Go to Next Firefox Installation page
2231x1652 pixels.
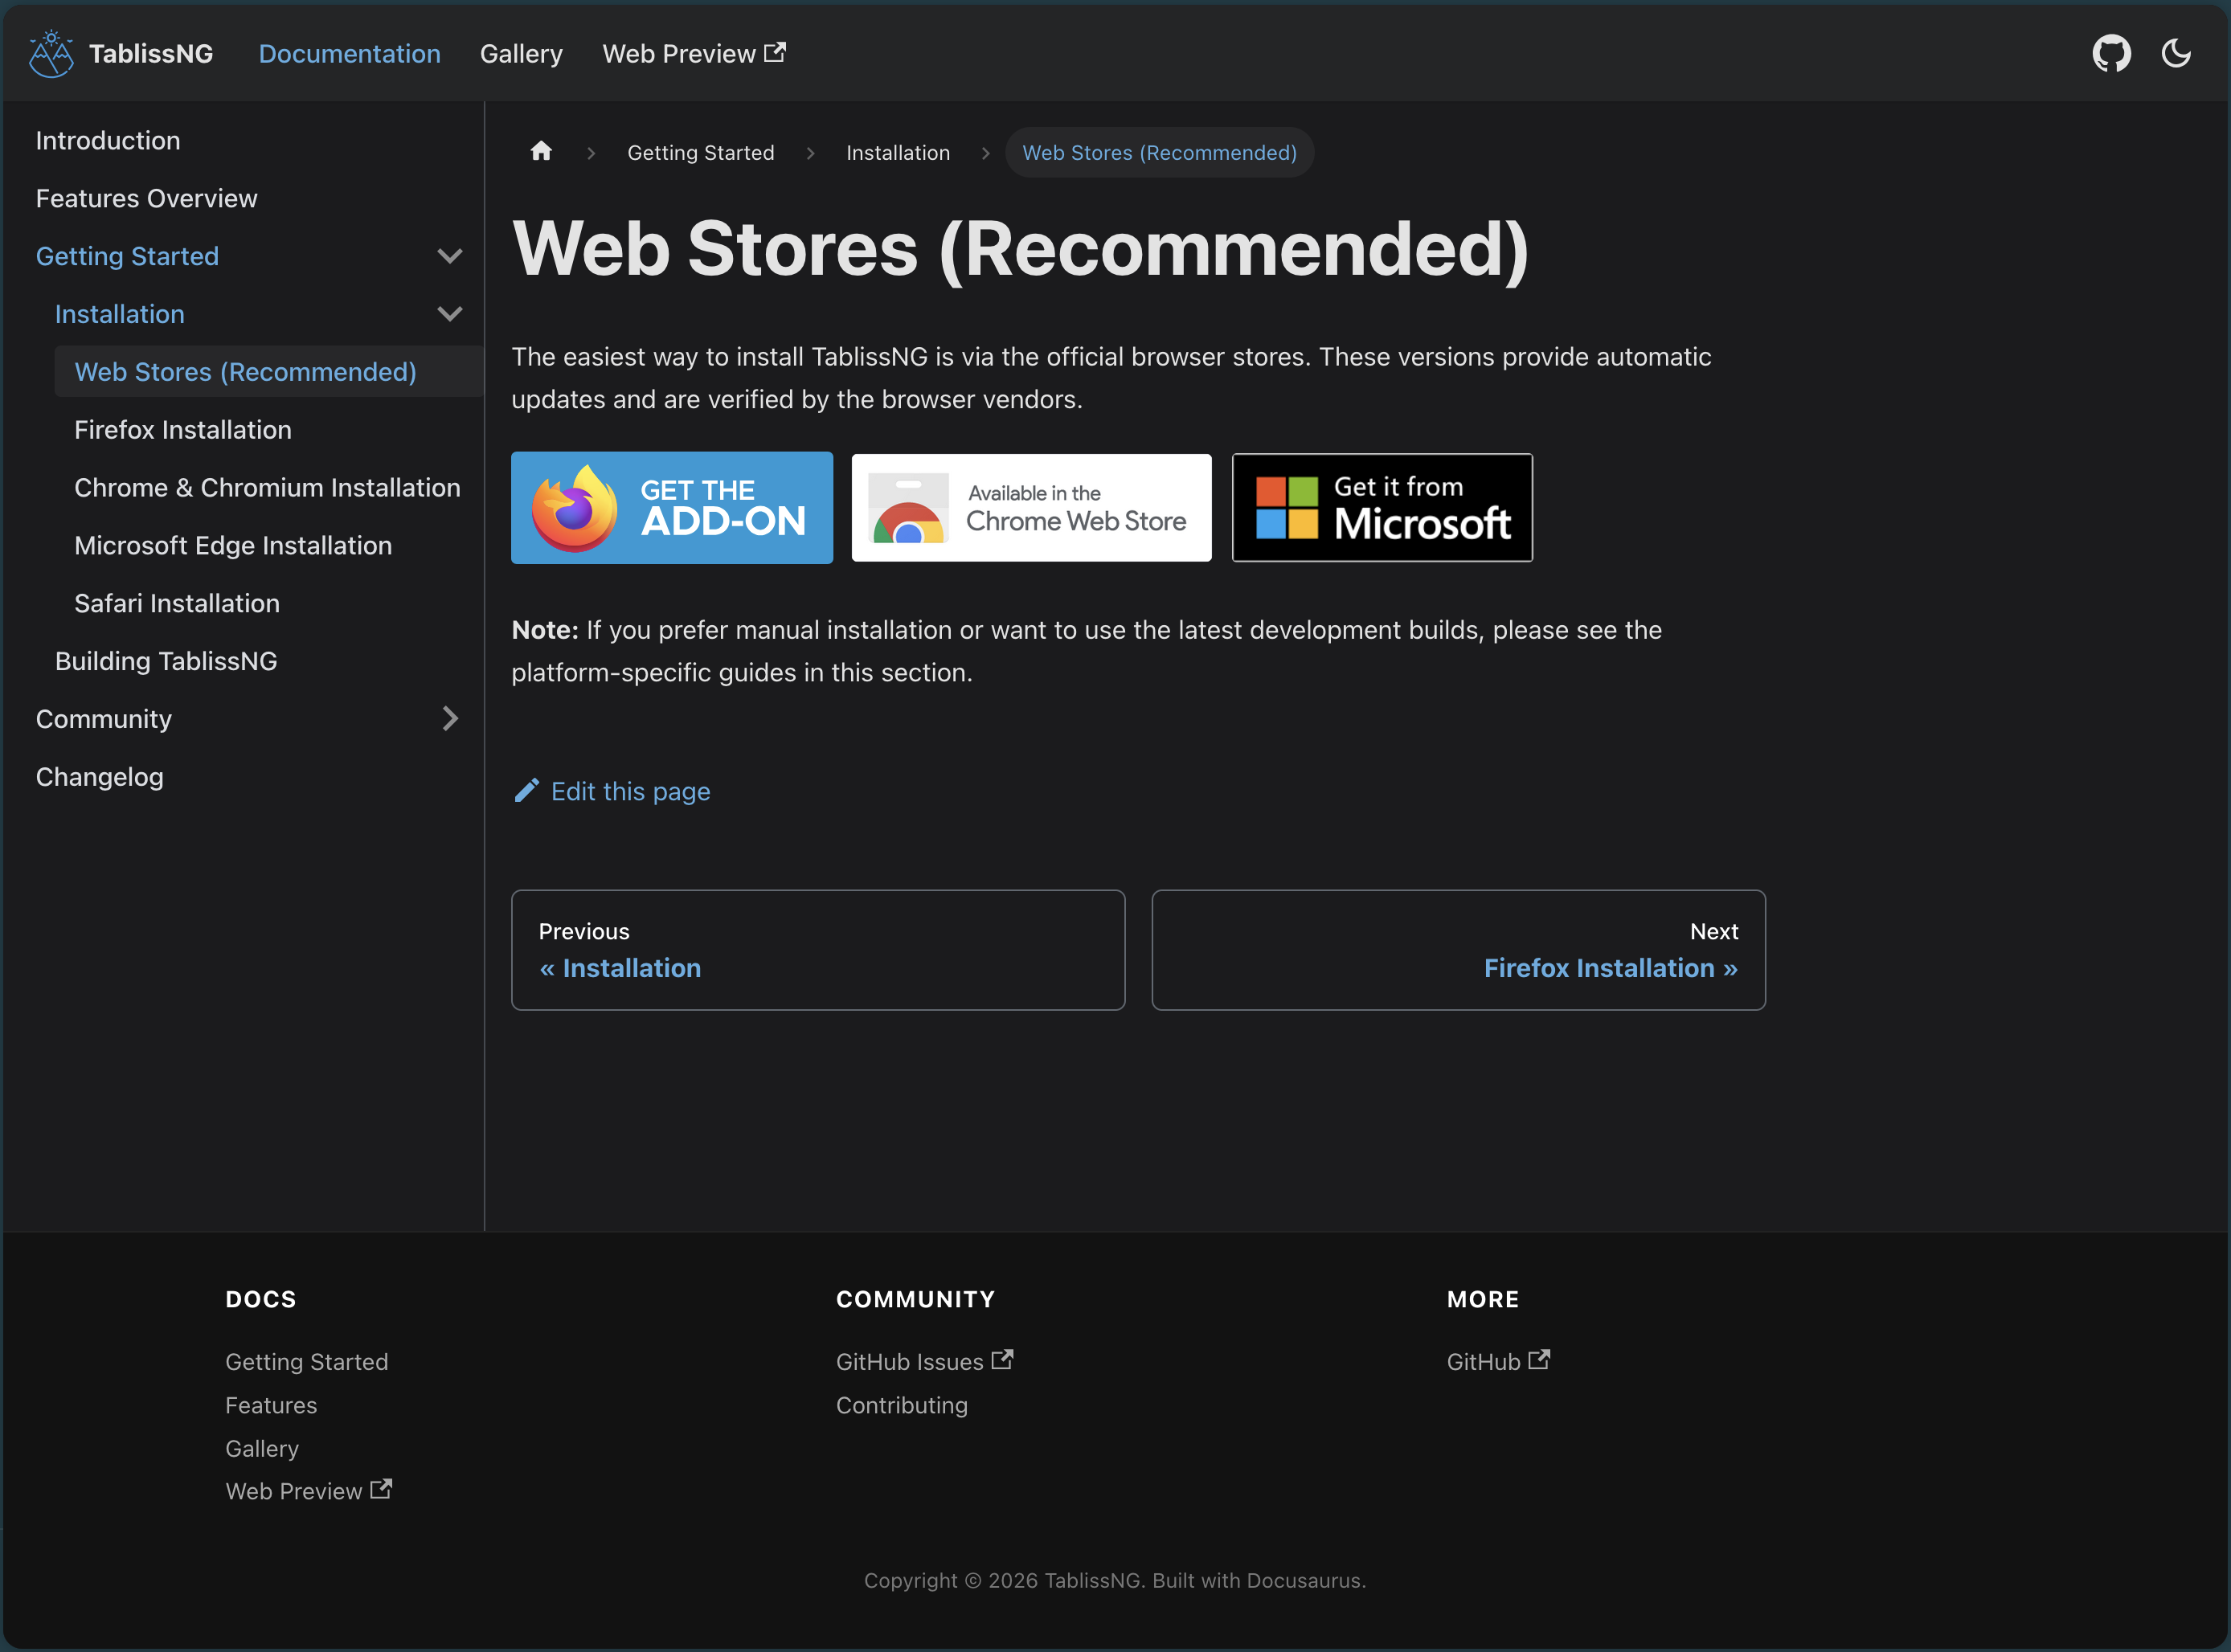coord(1458,950)
